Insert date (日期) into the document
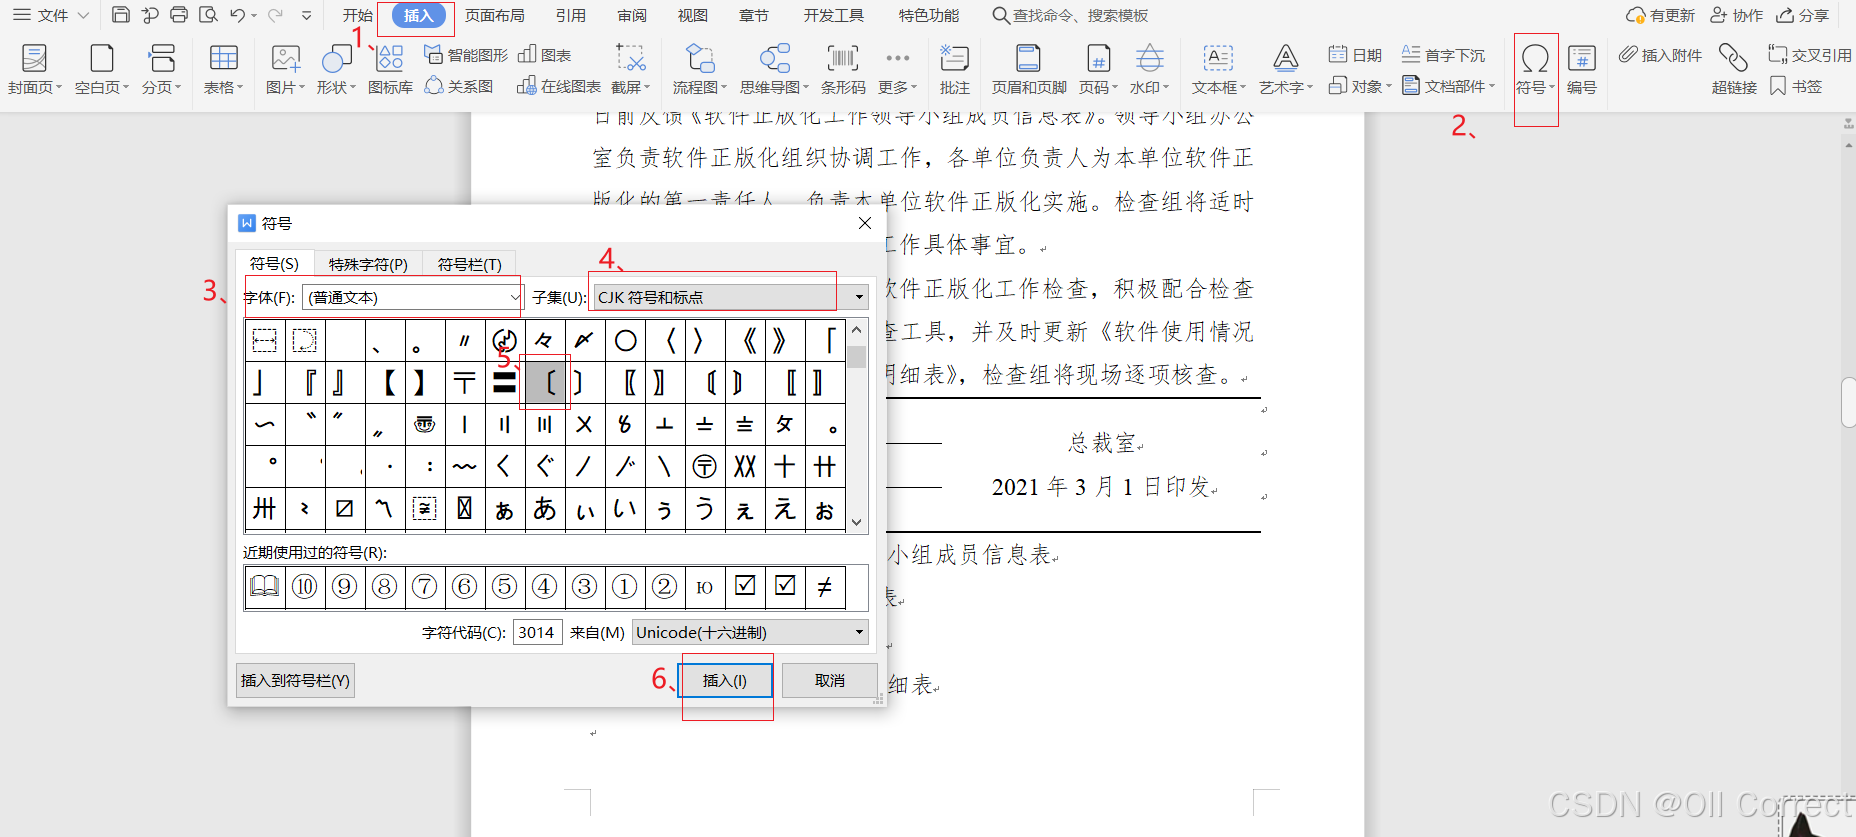The width and height of the screenshot is (1856, 837). click(x=1356, y=55)
